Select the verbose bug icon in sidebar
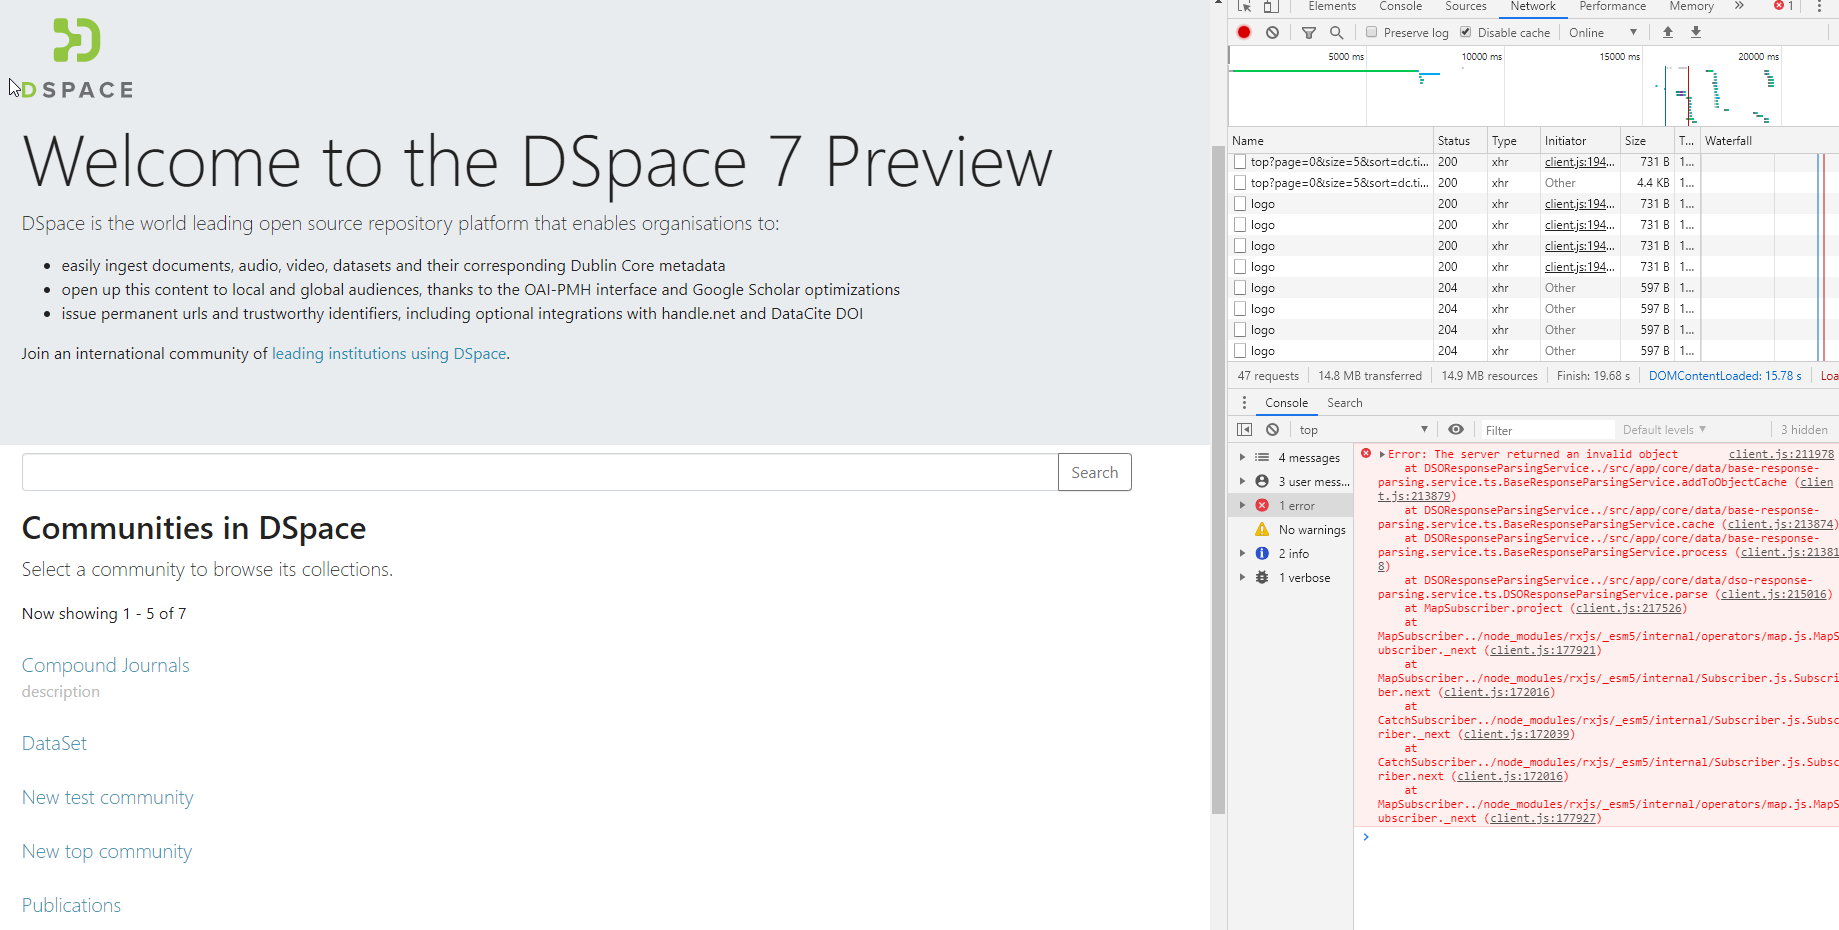 1262,577
